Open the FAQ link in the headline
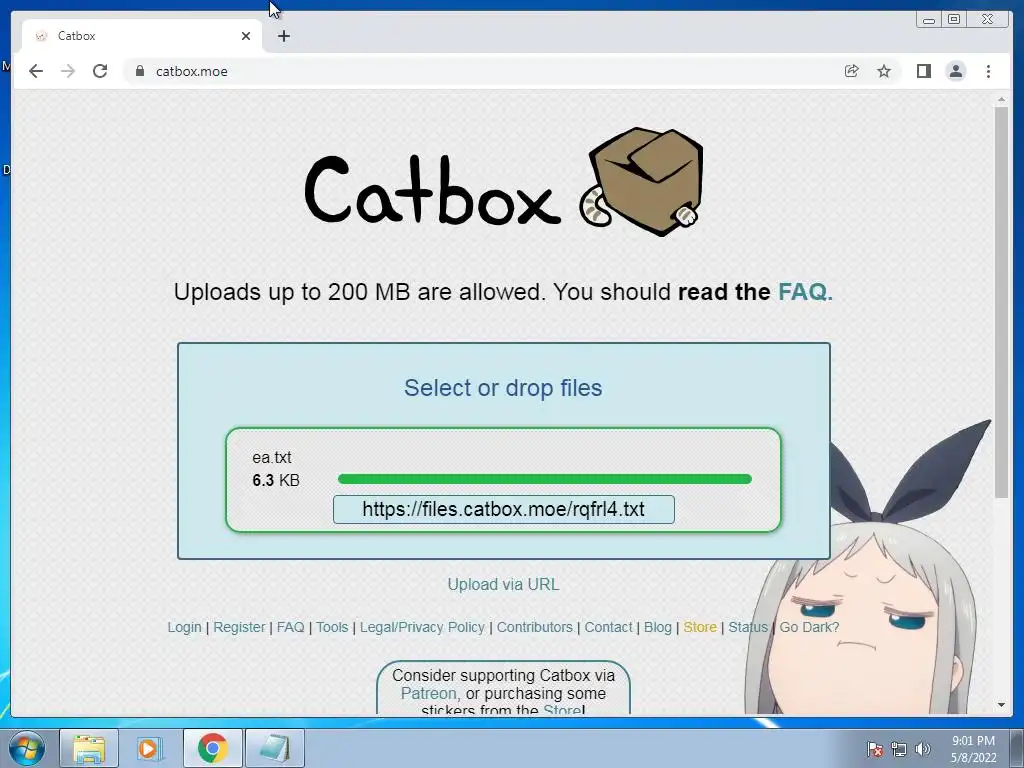Viewport: 1024px width, 768px height. click(805, 291)
